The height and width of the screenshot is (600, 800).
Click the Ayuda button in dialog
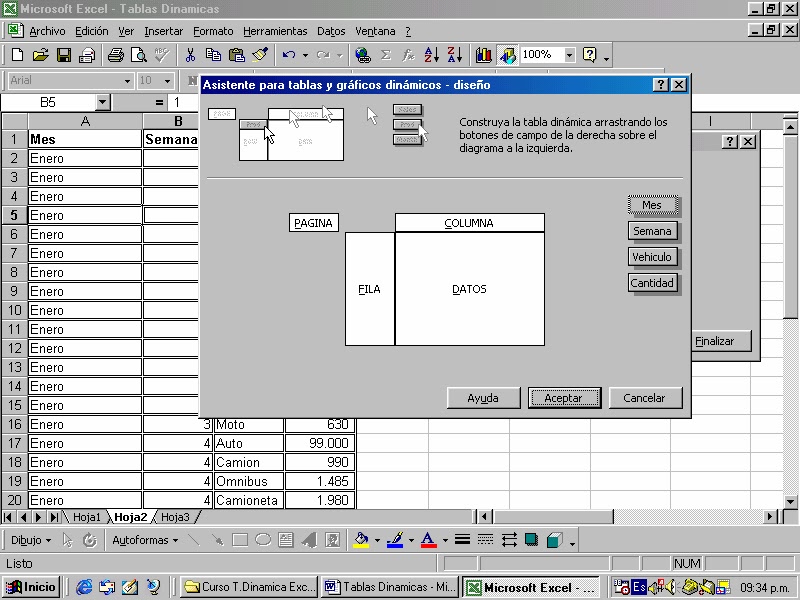click(483, 398)
